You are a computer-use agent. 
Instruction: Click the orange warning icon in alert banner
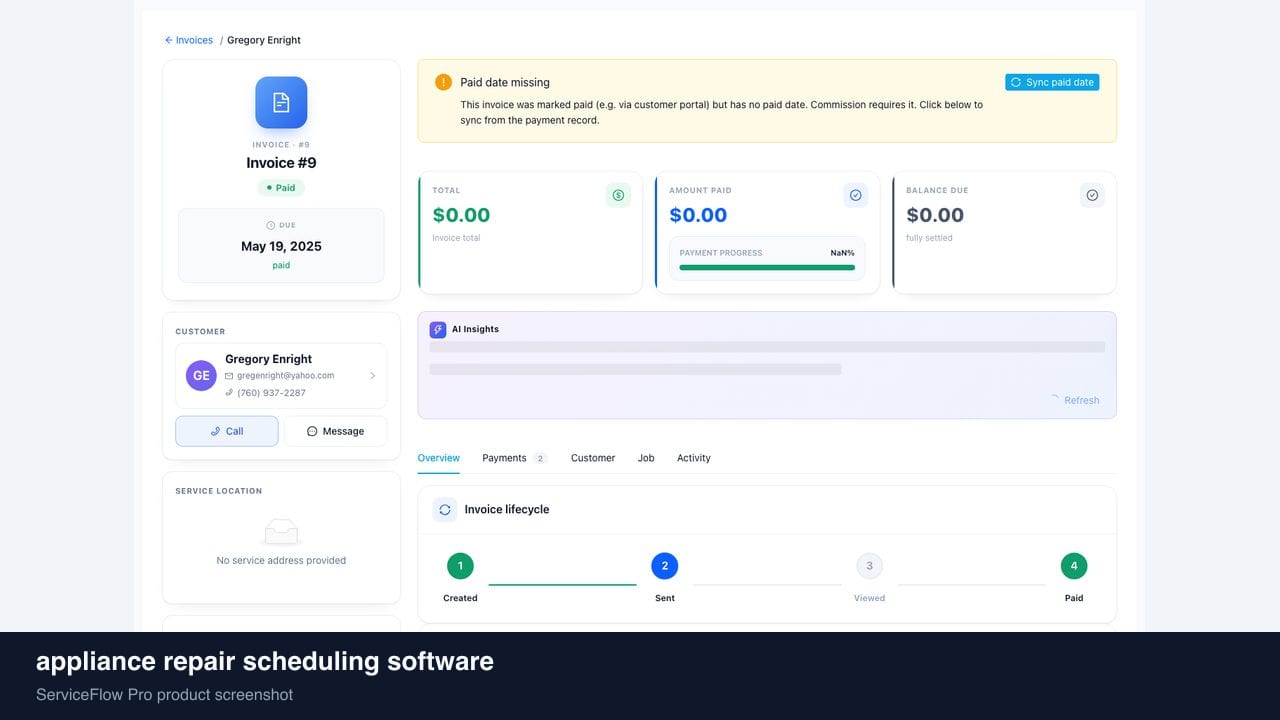443,82
